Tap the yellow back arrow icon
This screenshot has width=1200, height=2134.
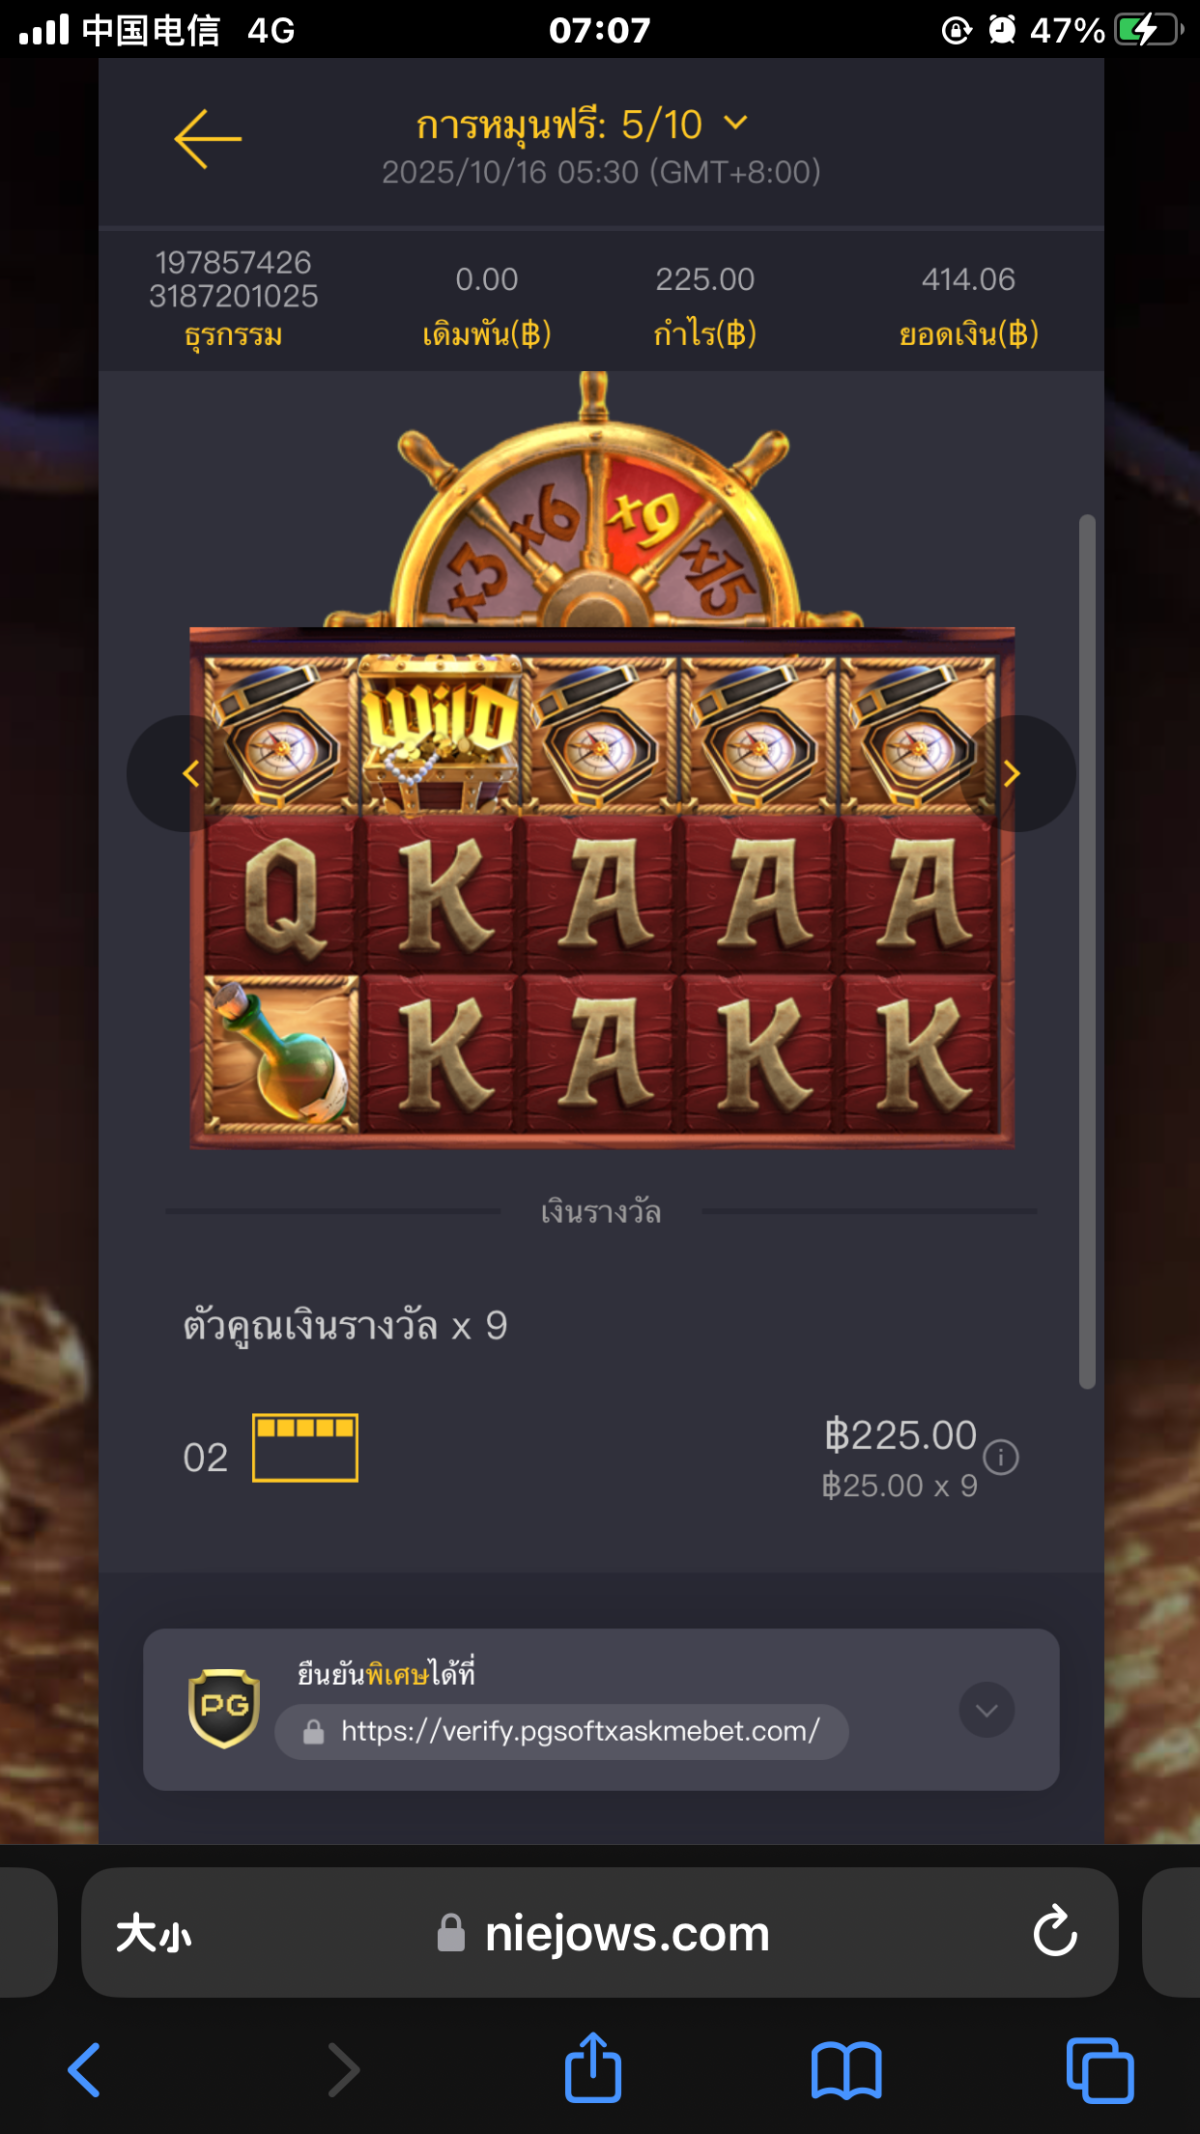click(x=208, y=139)
